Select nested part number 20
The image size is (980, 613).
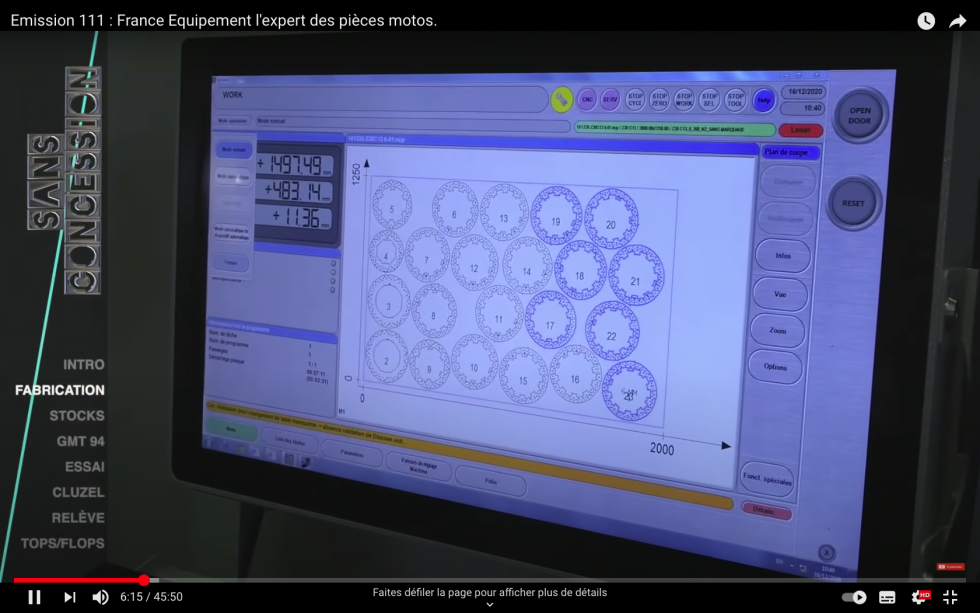coord(611,219)
